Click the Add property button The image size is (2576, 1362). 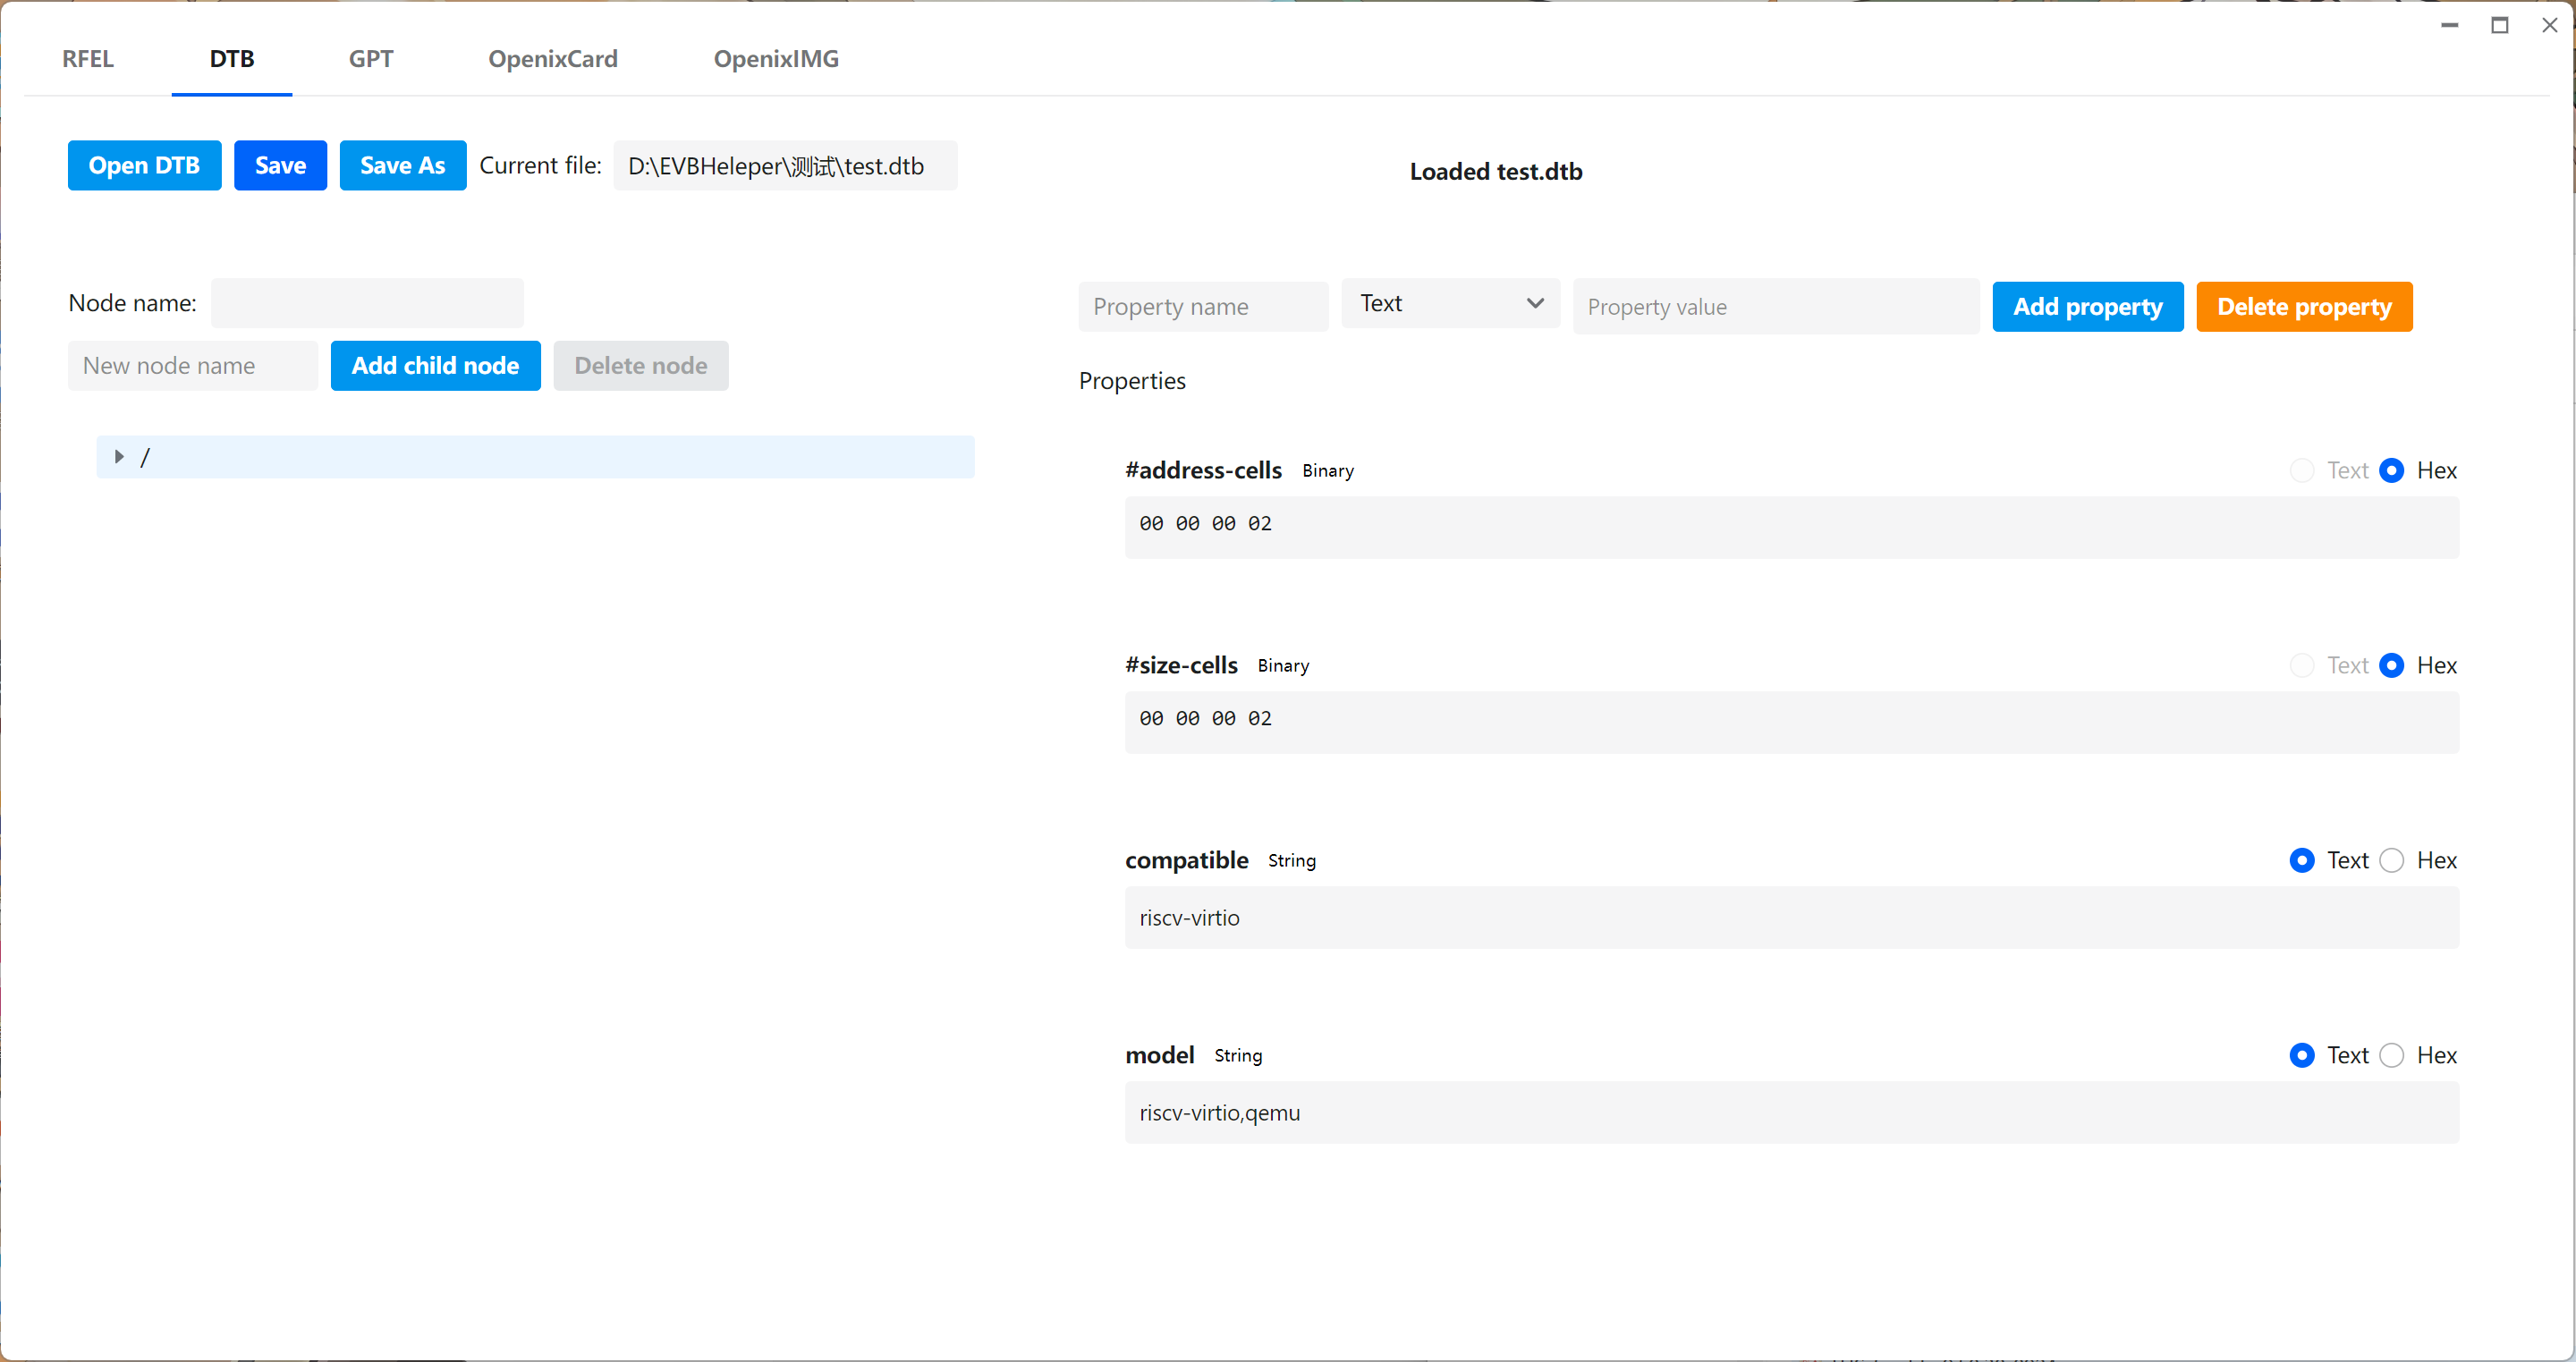click(x=2087, y=307)
